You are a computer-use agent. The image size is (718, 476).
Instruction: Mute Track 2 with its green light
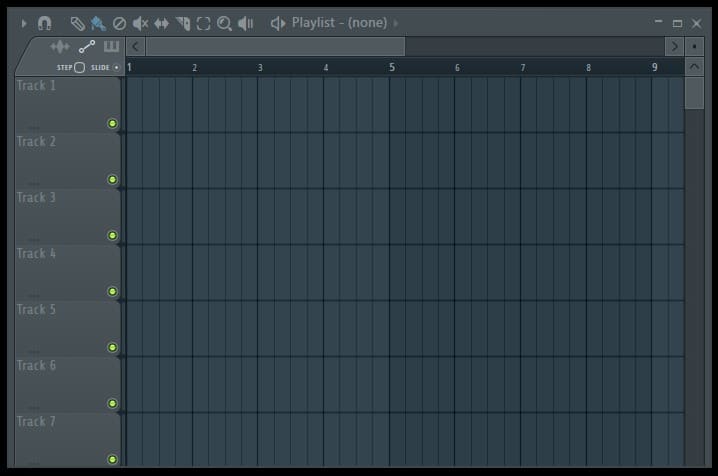[x=112, y=179]
